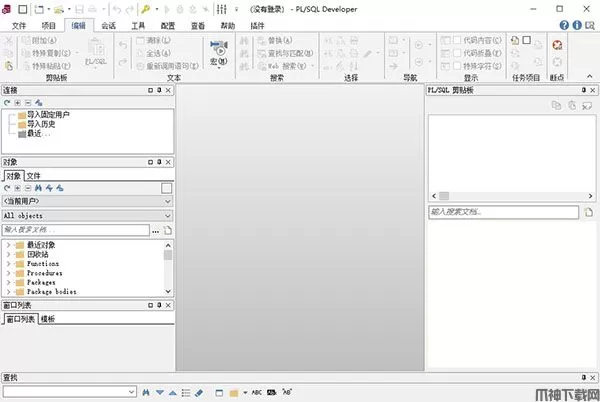Click the binoculars find icon in search bar
This screenshot has width=600, height=402.
click(x=146, y=391)
